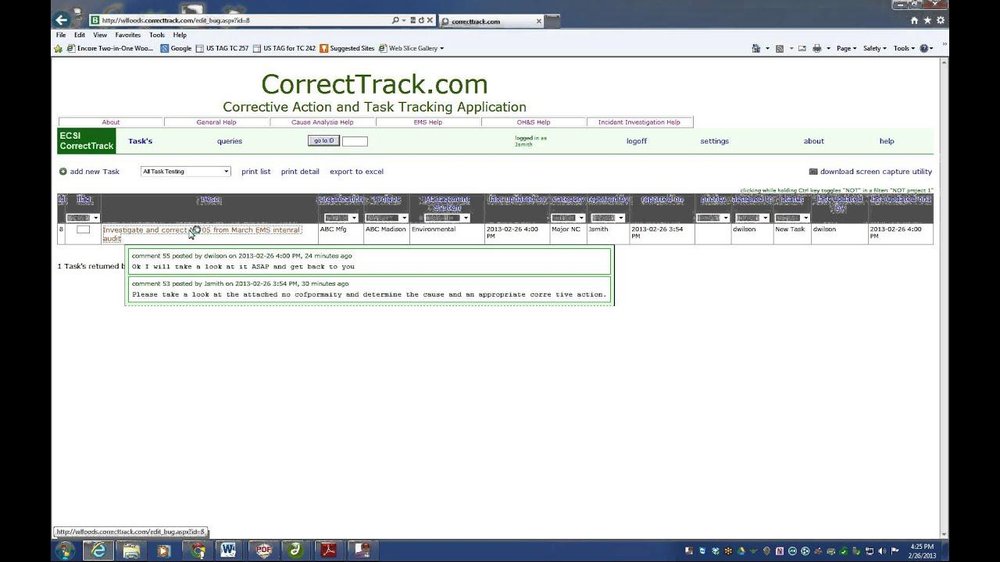Click the volume speaker icon in system tray

coord(882,551)
